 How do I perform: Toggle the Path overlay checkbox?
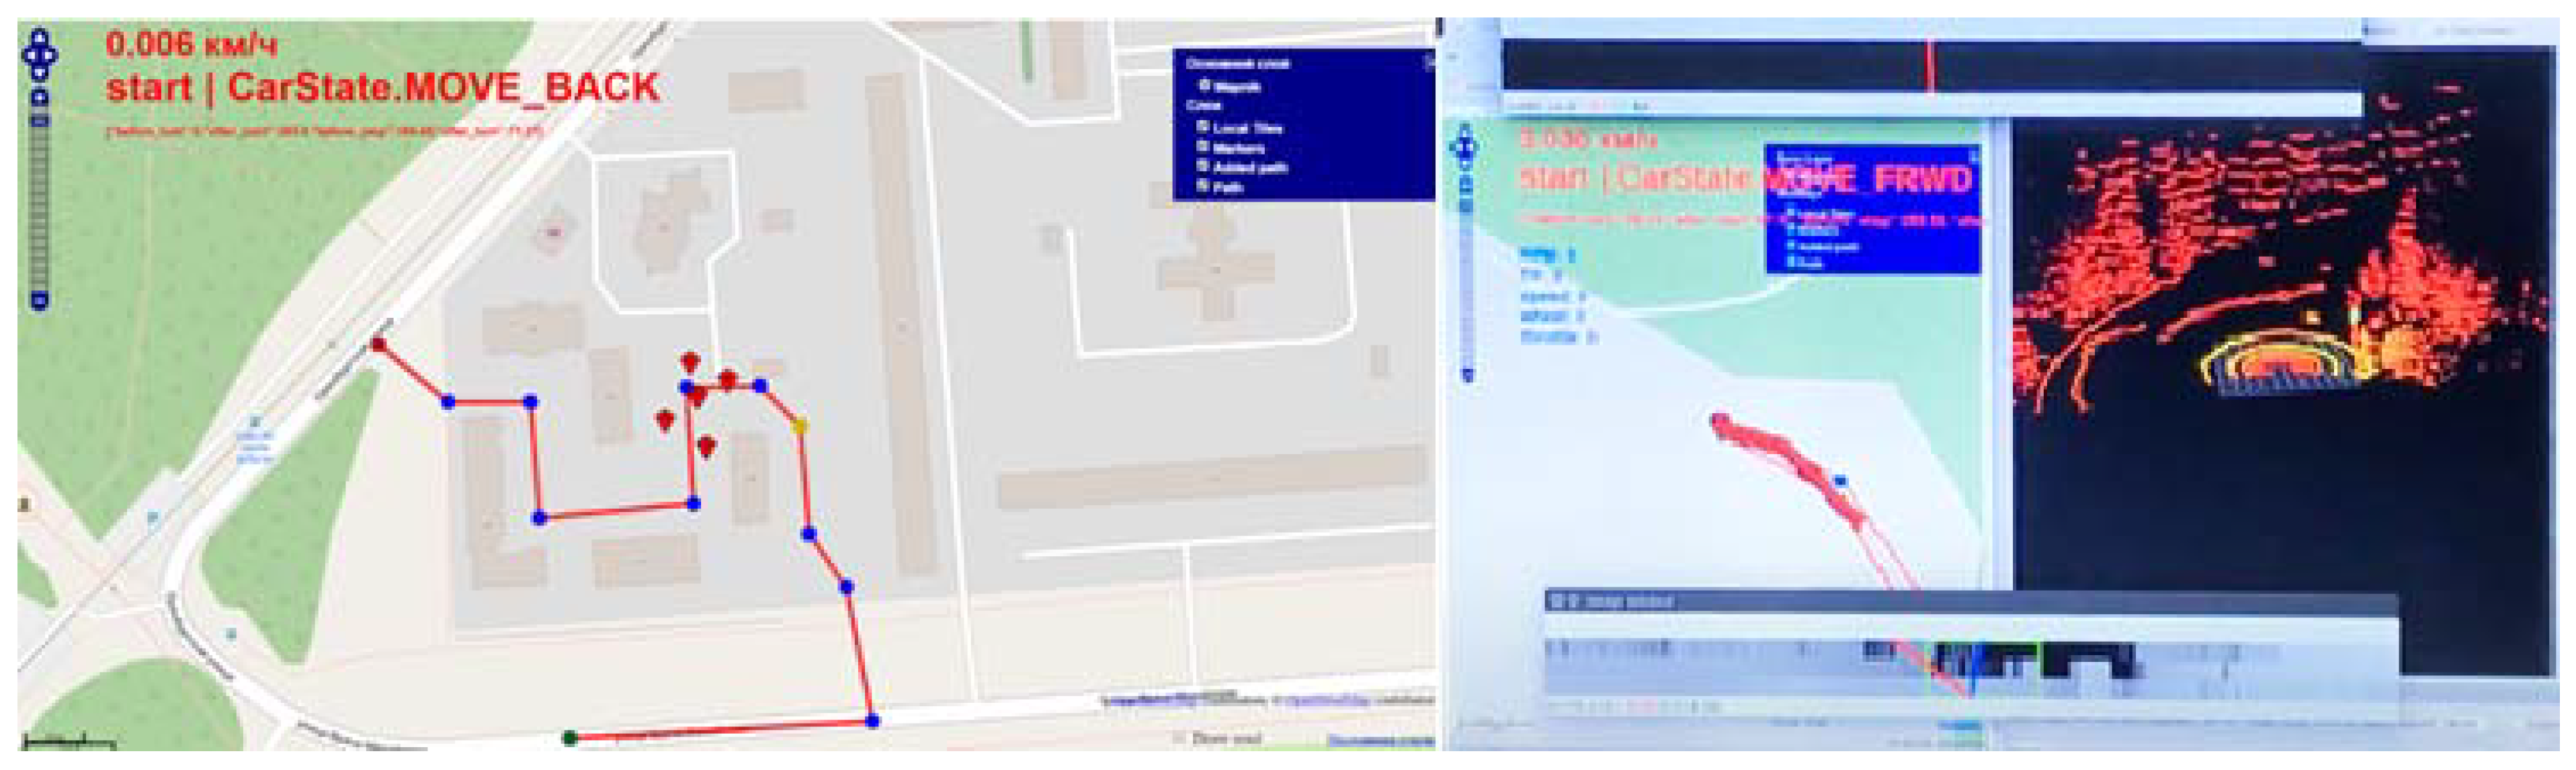coord(1204,186)
